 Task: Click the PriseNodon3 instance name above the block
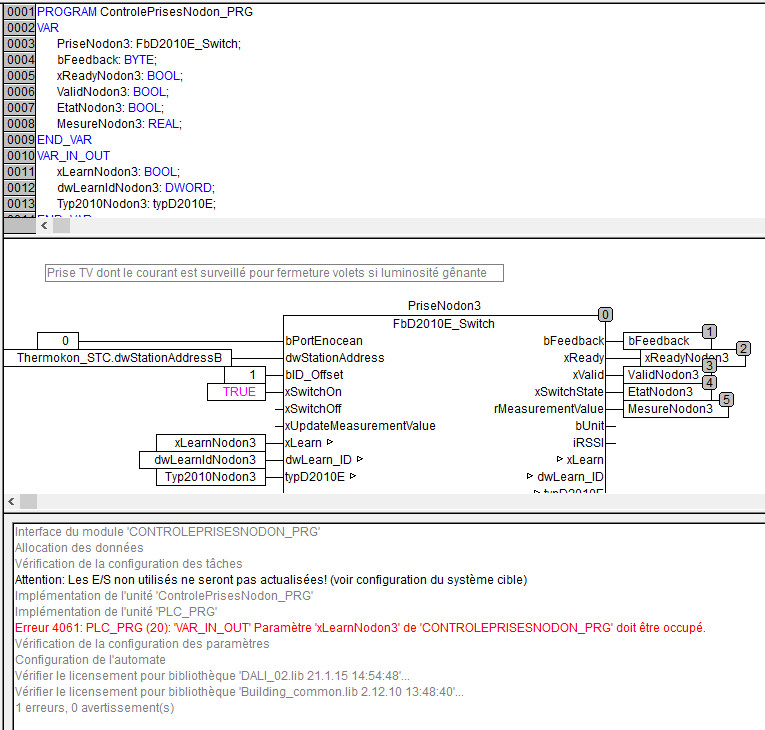445,305
